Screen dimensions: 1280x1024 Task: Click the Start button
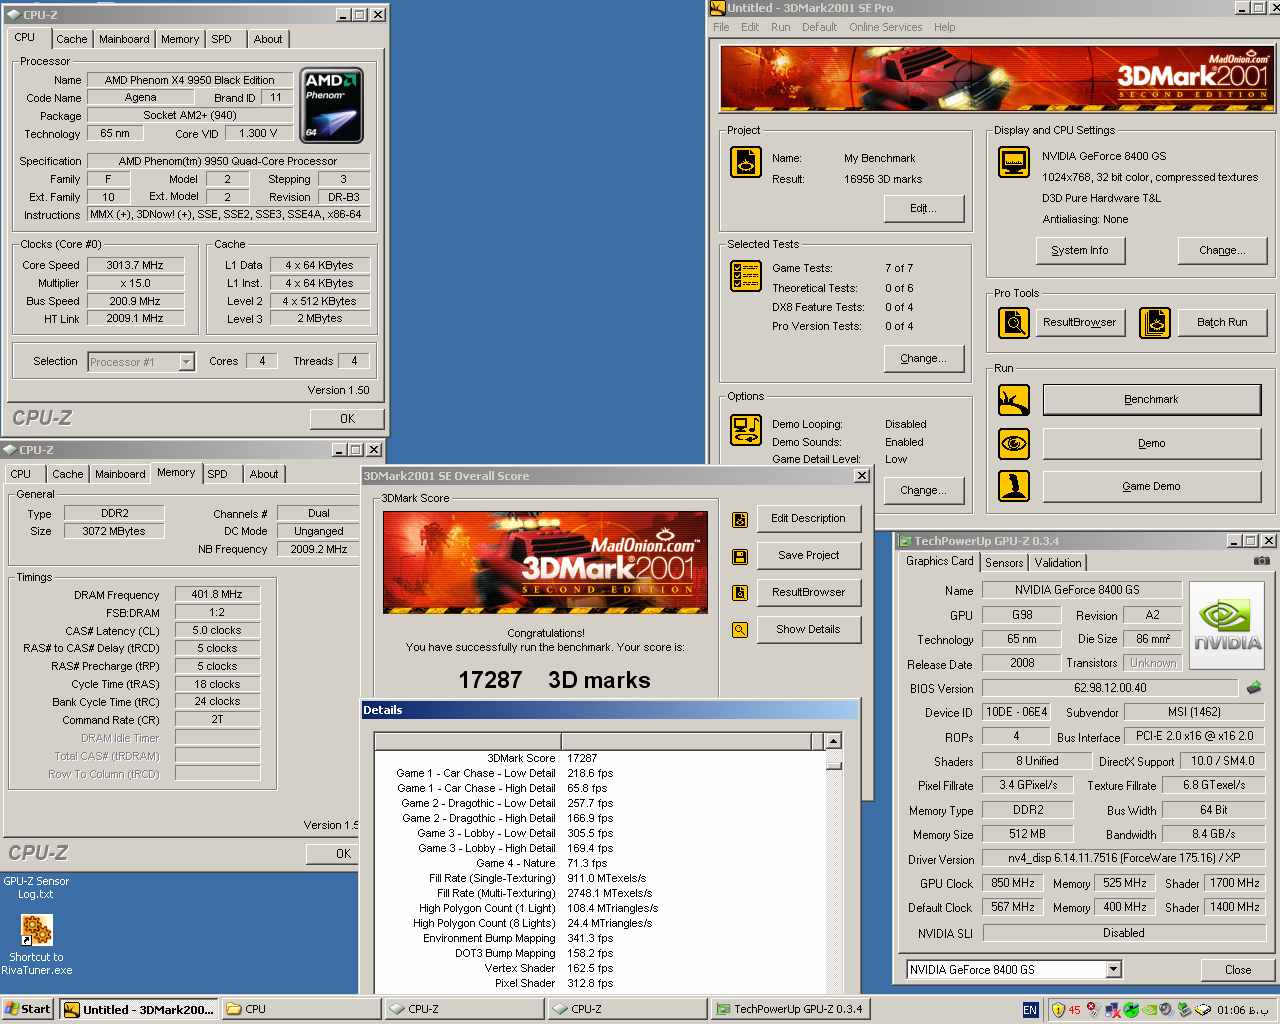(28, 1009)
